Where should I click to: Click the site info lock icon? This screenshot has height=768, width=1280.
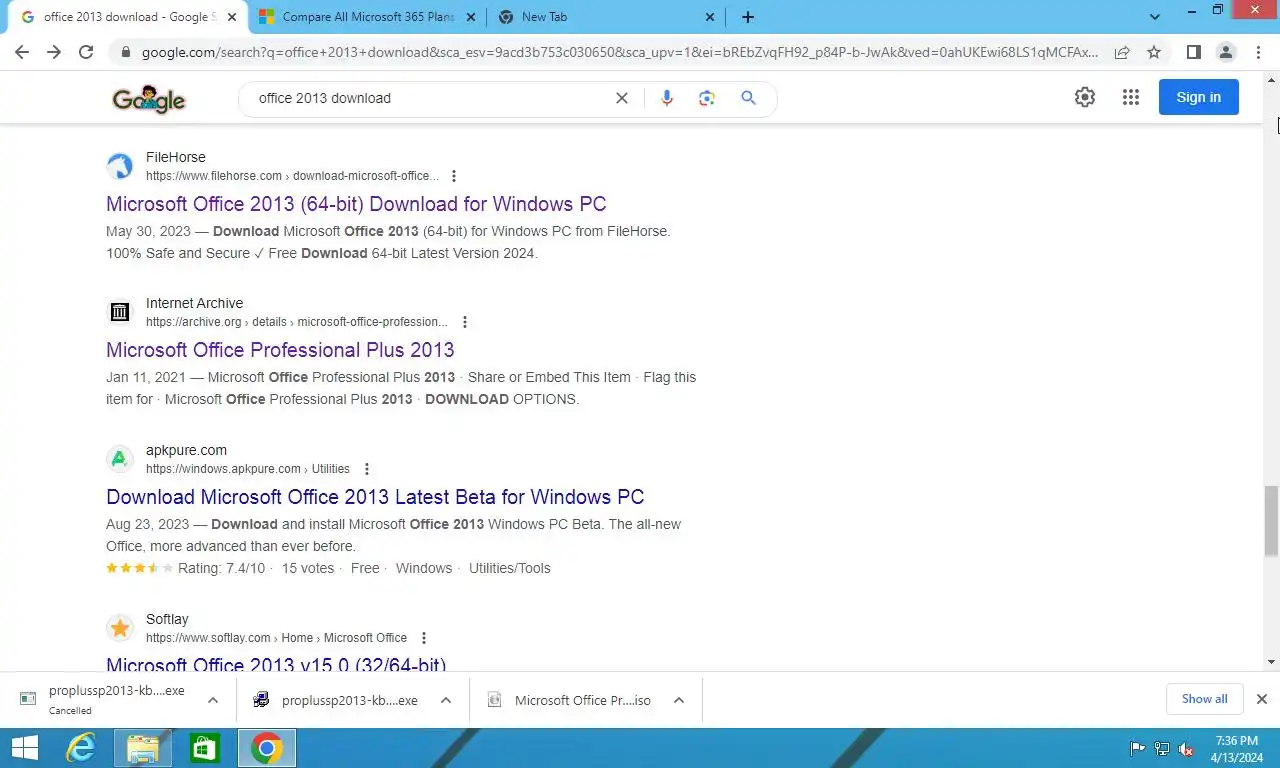pos(125,52)
